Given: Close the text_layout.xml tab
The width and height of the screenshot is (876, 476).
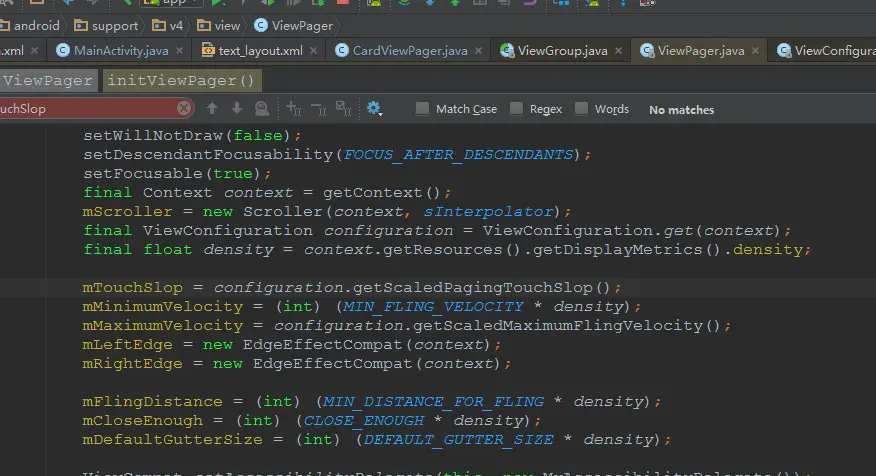Looking at the screenshot, I should [x=313, y=51].
